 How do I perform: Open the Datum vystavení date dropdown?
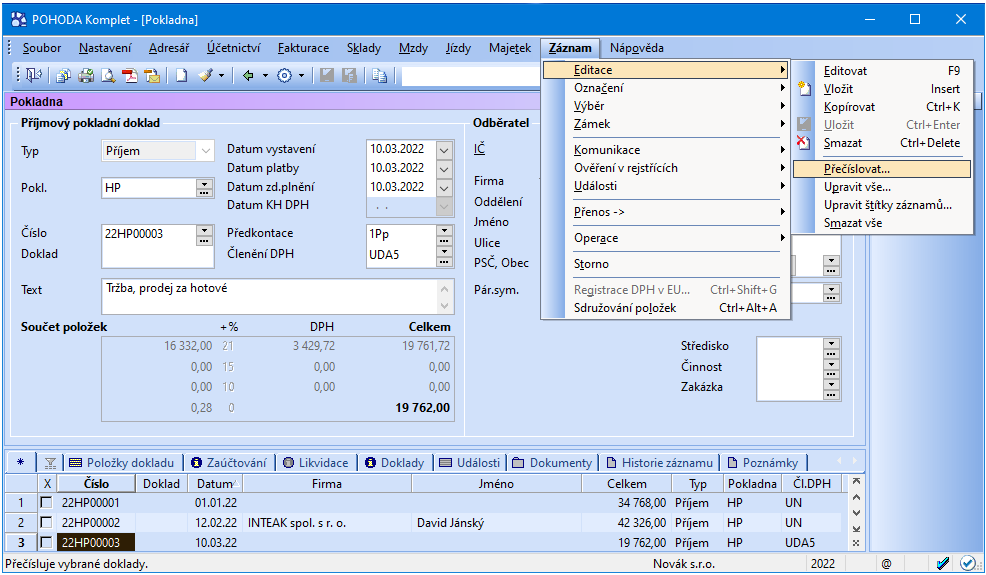[444, 150]
